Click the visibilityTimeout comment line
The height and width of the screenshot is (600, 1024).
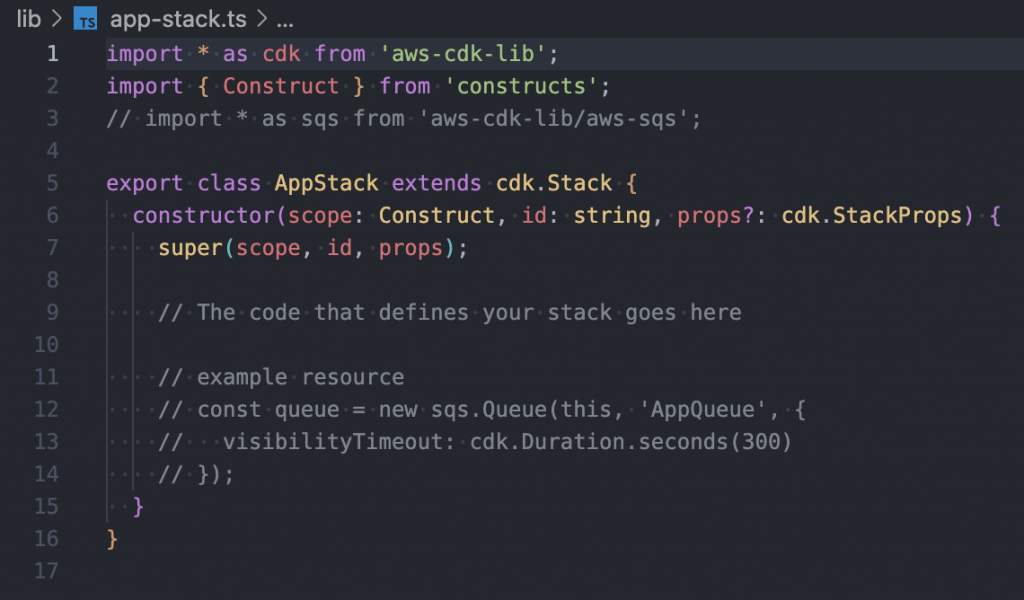[475, 441]
